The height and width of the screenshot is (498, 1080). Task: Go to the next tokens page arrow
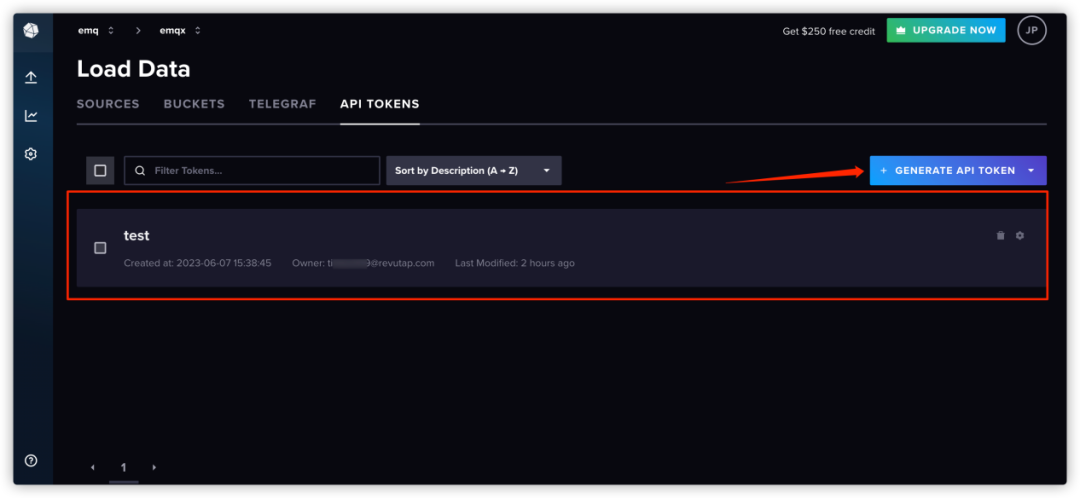(x=154, y=467)
